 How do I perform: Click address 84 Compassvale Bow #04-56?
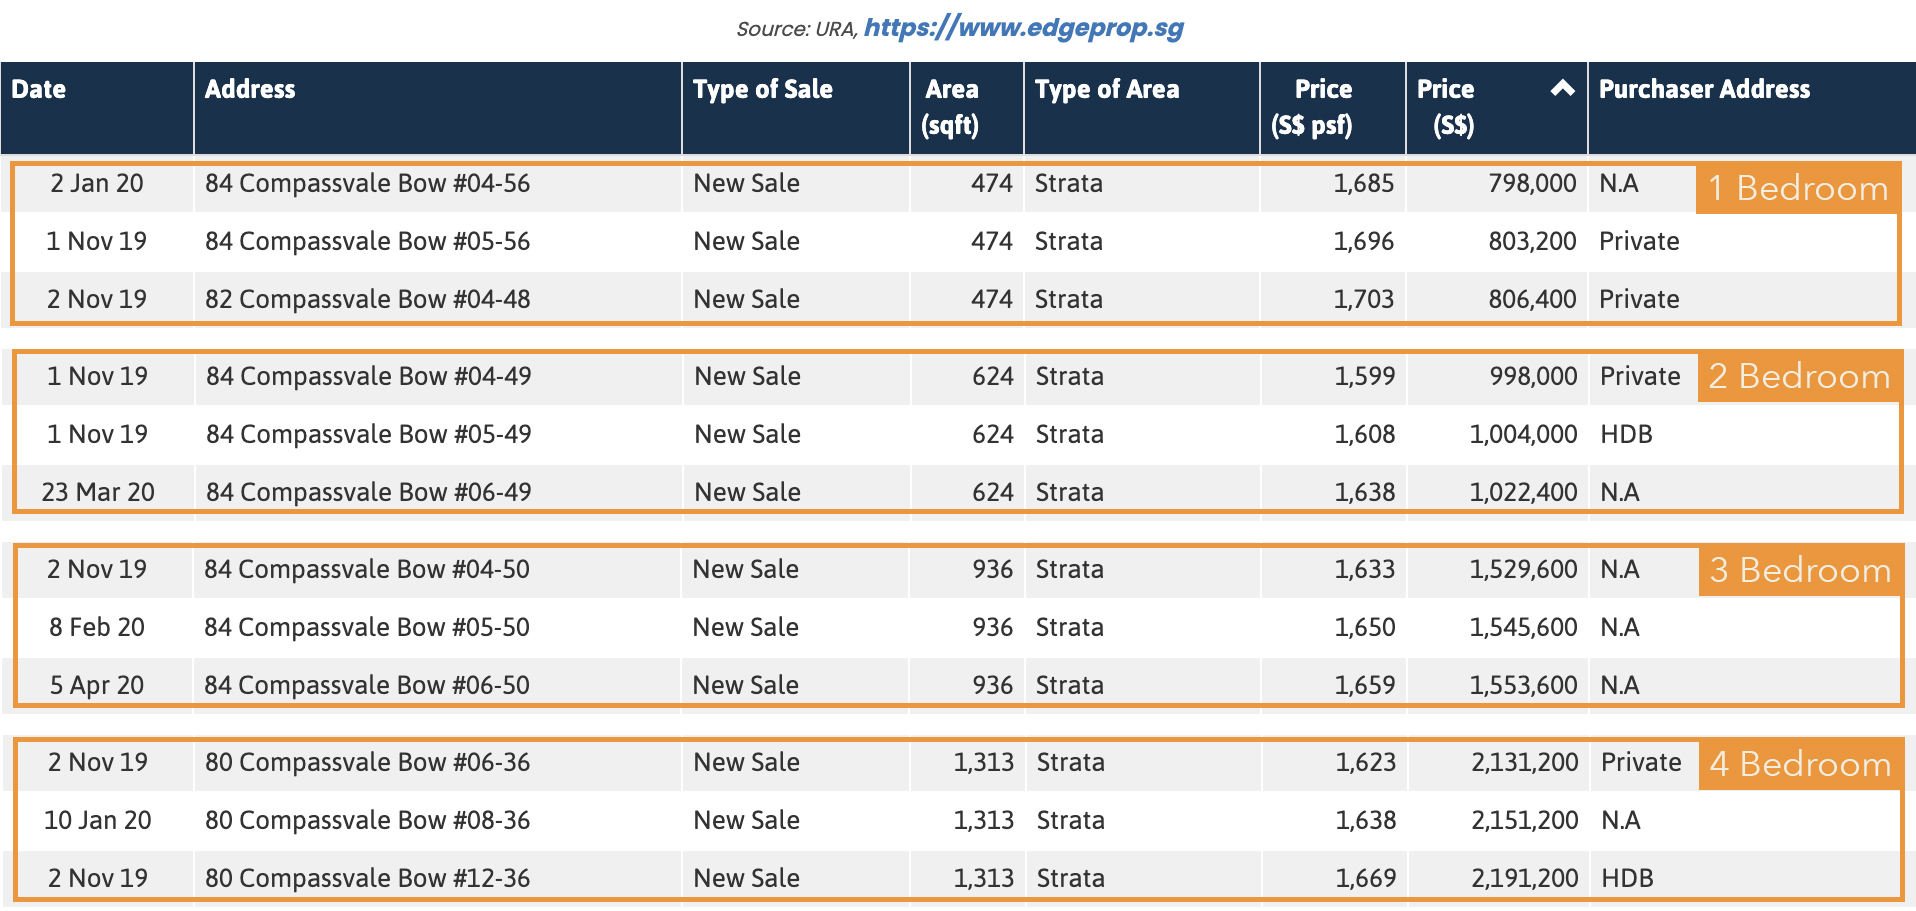367,184
